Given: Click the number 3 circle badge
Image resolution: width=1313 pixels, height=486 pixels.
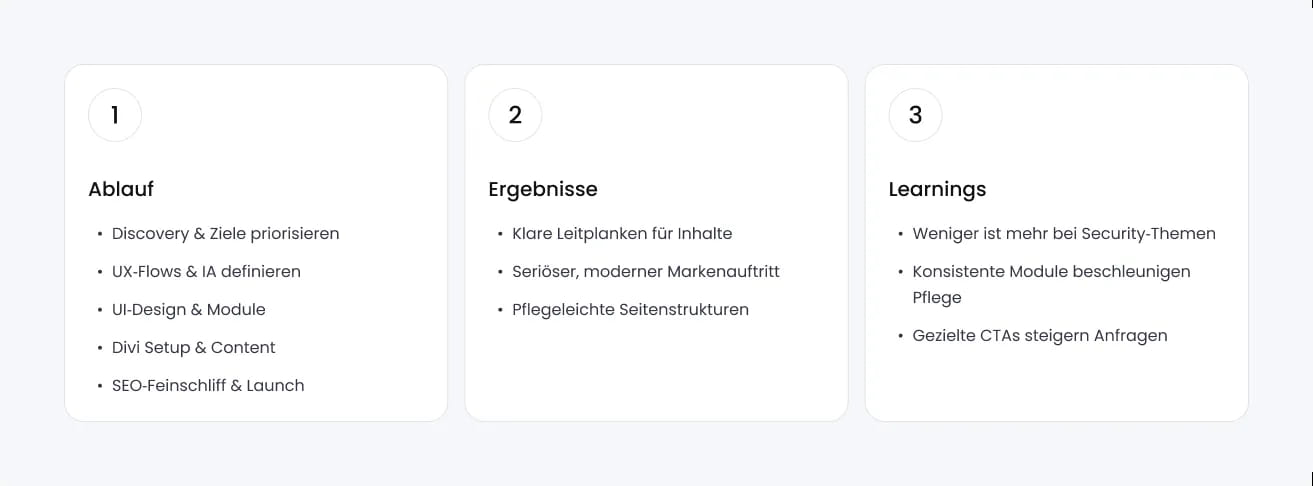Looking at the screenshot, I should 915,115.
